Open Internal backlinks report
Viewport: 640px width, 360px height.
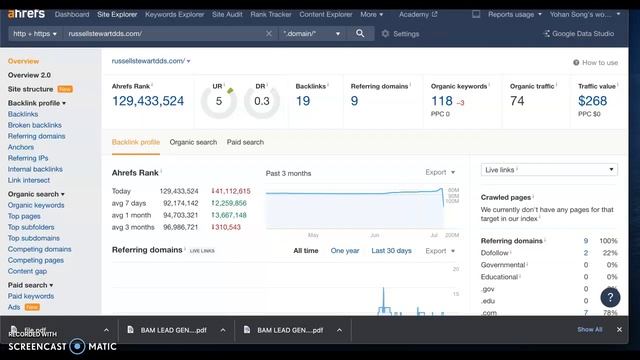[x=35, y=169]
